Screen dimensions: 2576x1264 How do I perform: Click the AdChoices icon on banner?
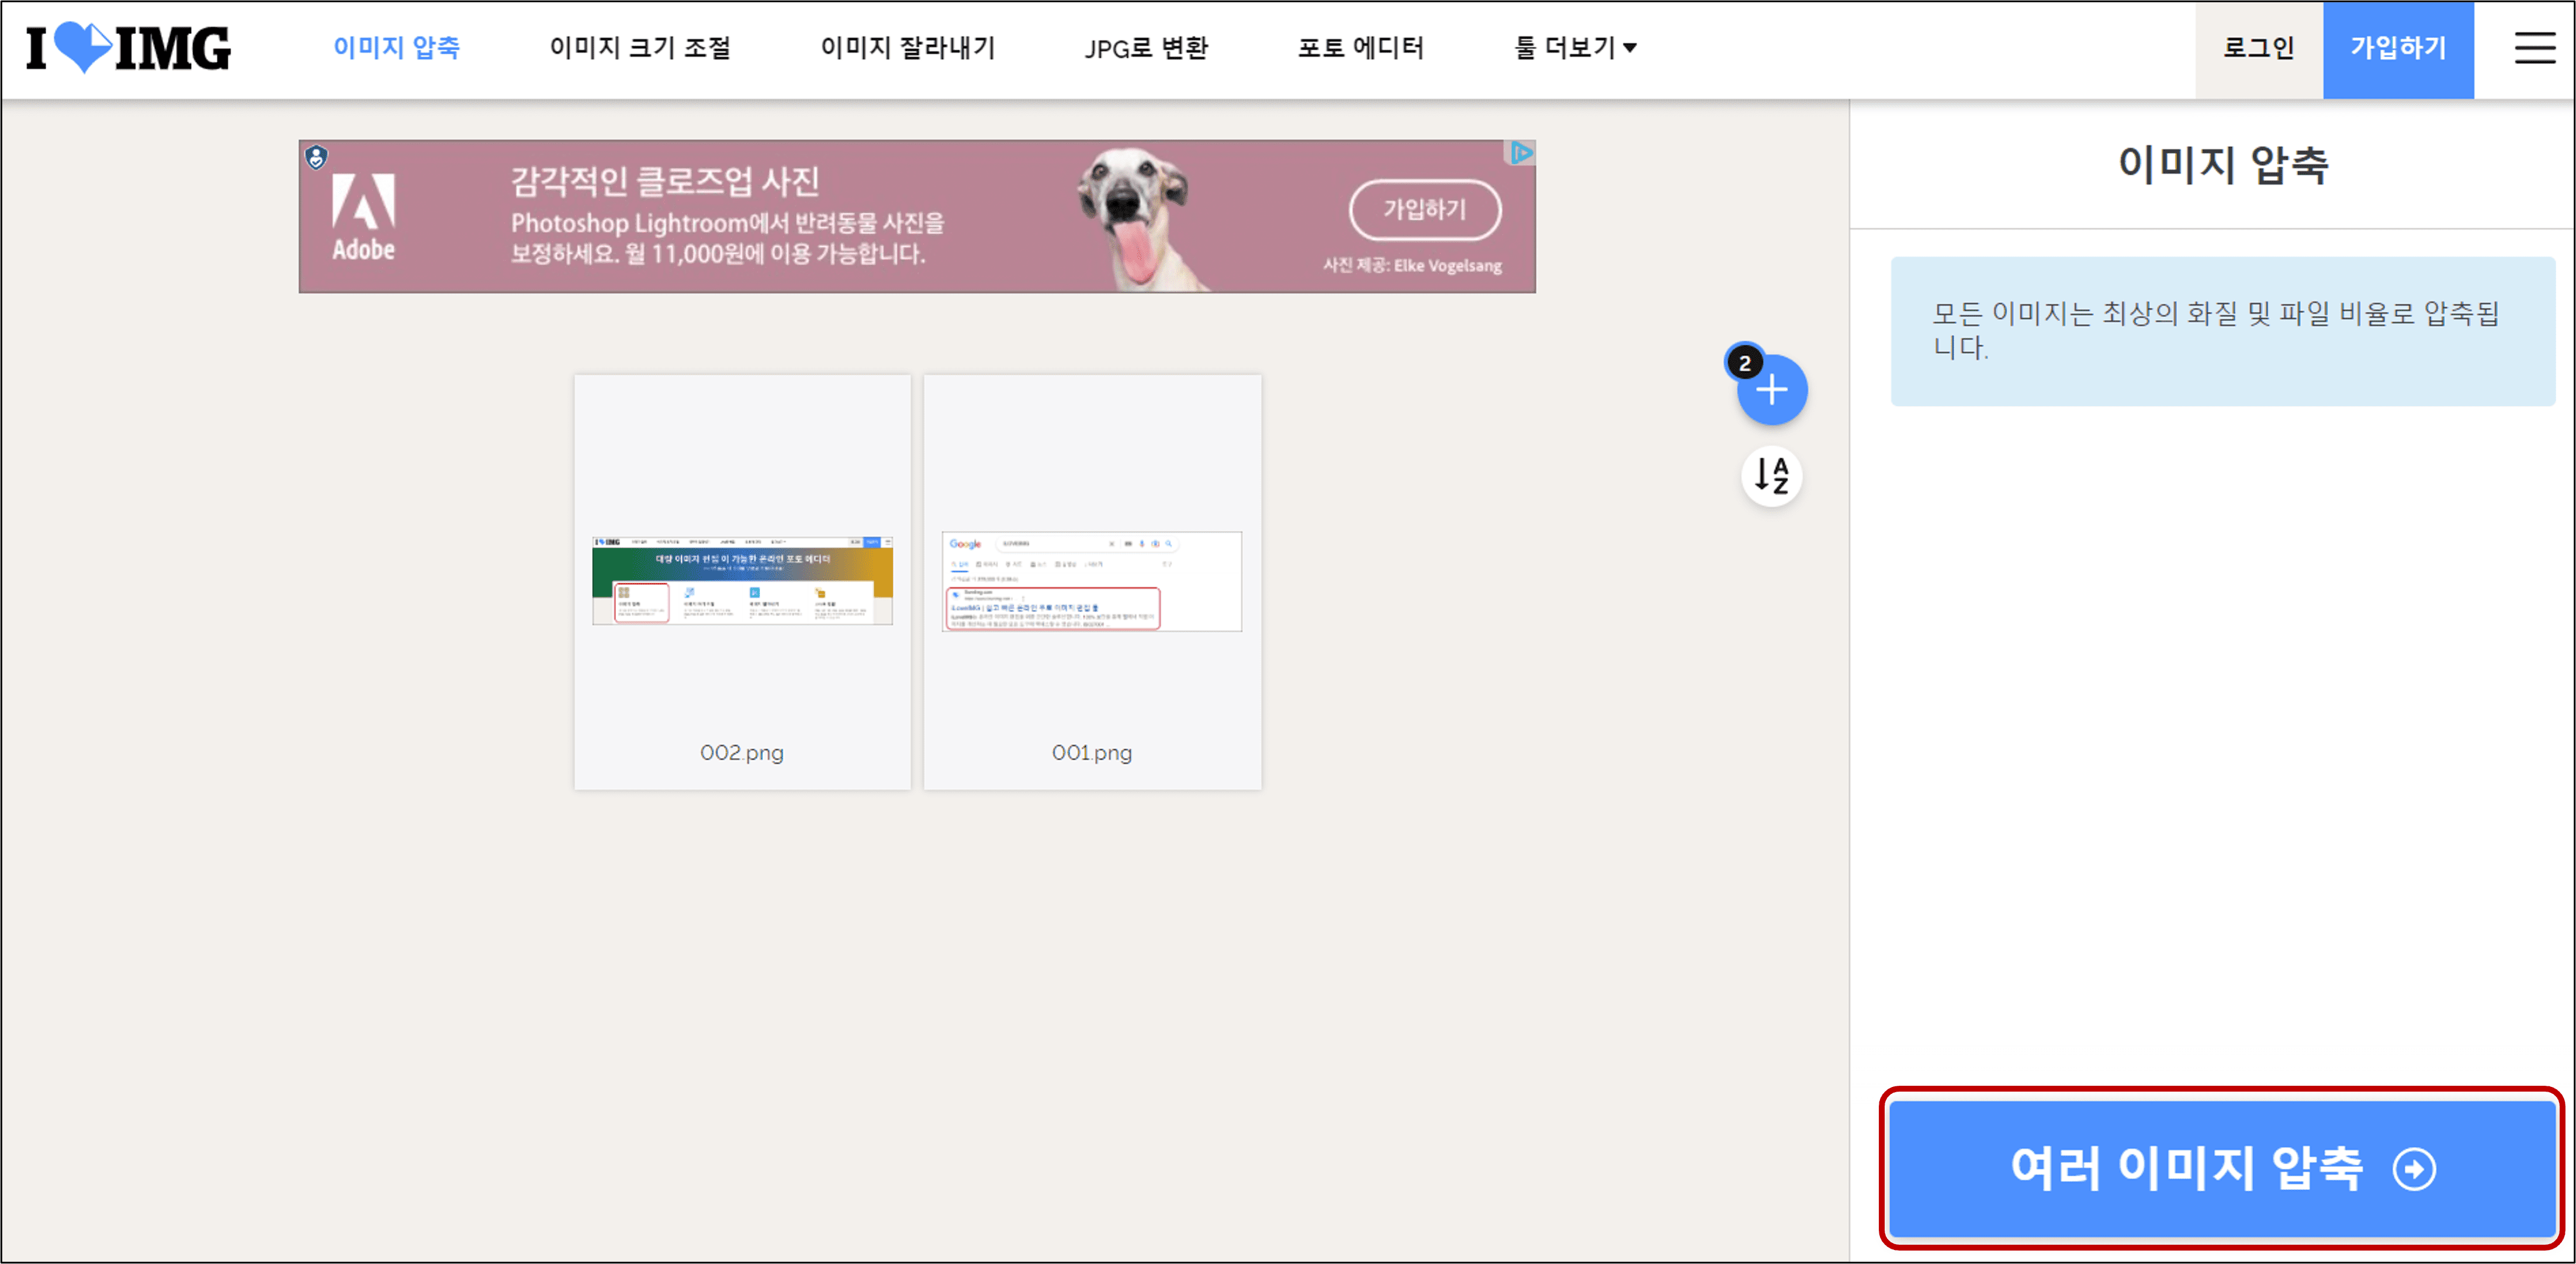tap(1521, 153)
